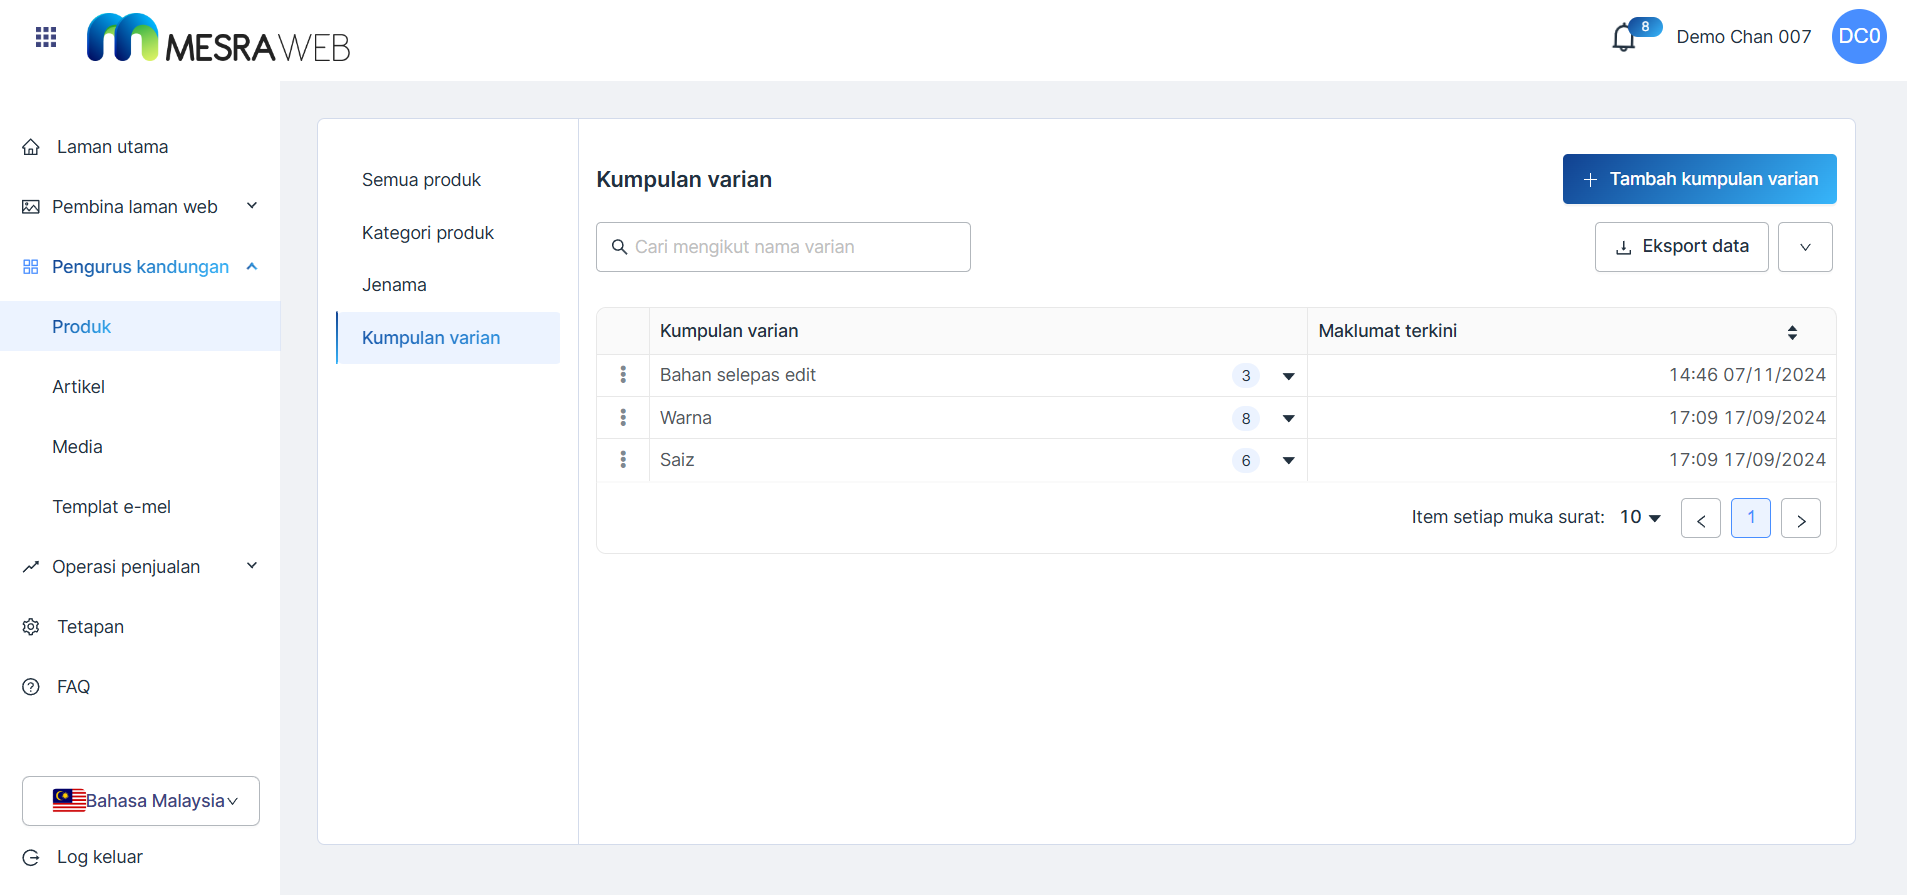Image resolution: width=1907 pixels, height=895 pixels.
Task: Click the Eksport data button
Action: pos(1681,247)
